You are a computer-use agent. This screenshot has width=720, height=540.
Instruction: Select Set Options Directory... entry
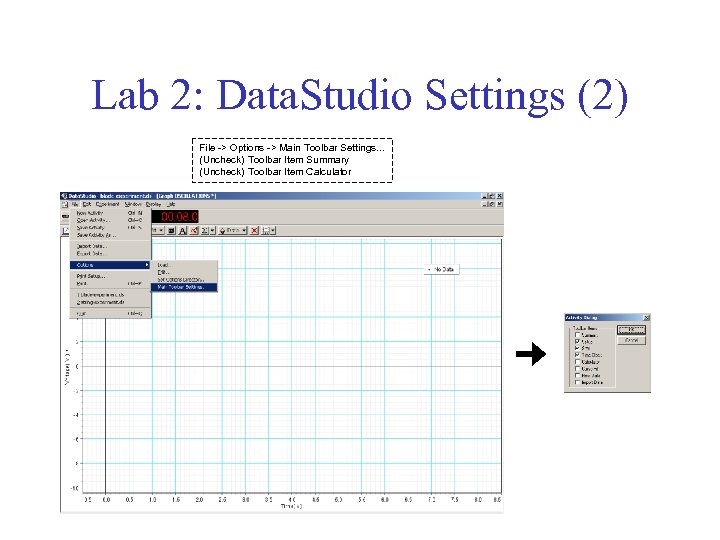tap(184, 280)
